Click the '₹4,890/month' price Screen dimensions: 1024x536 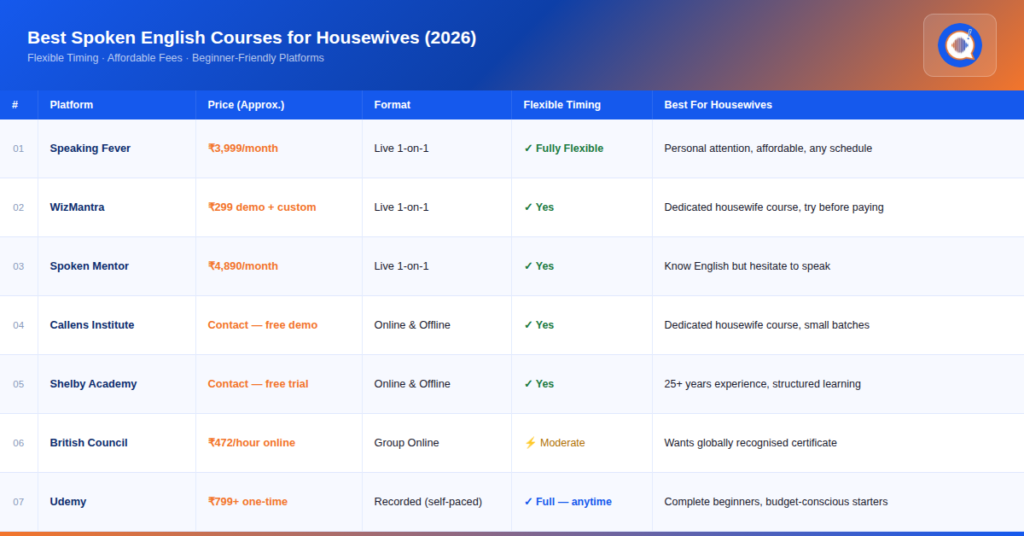coord(243,266)
